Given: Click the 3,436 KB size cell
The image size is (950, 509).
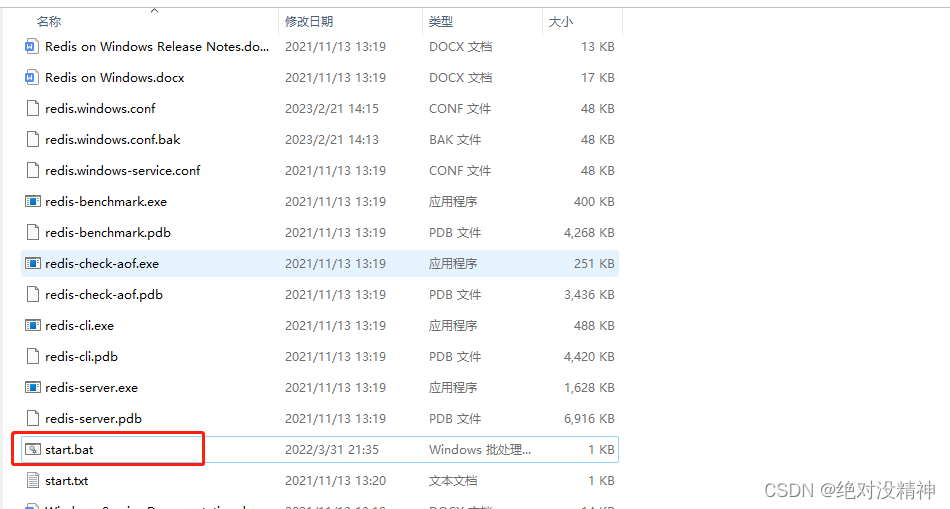Looking at the screenshot, I should click(x=589, y=294).
